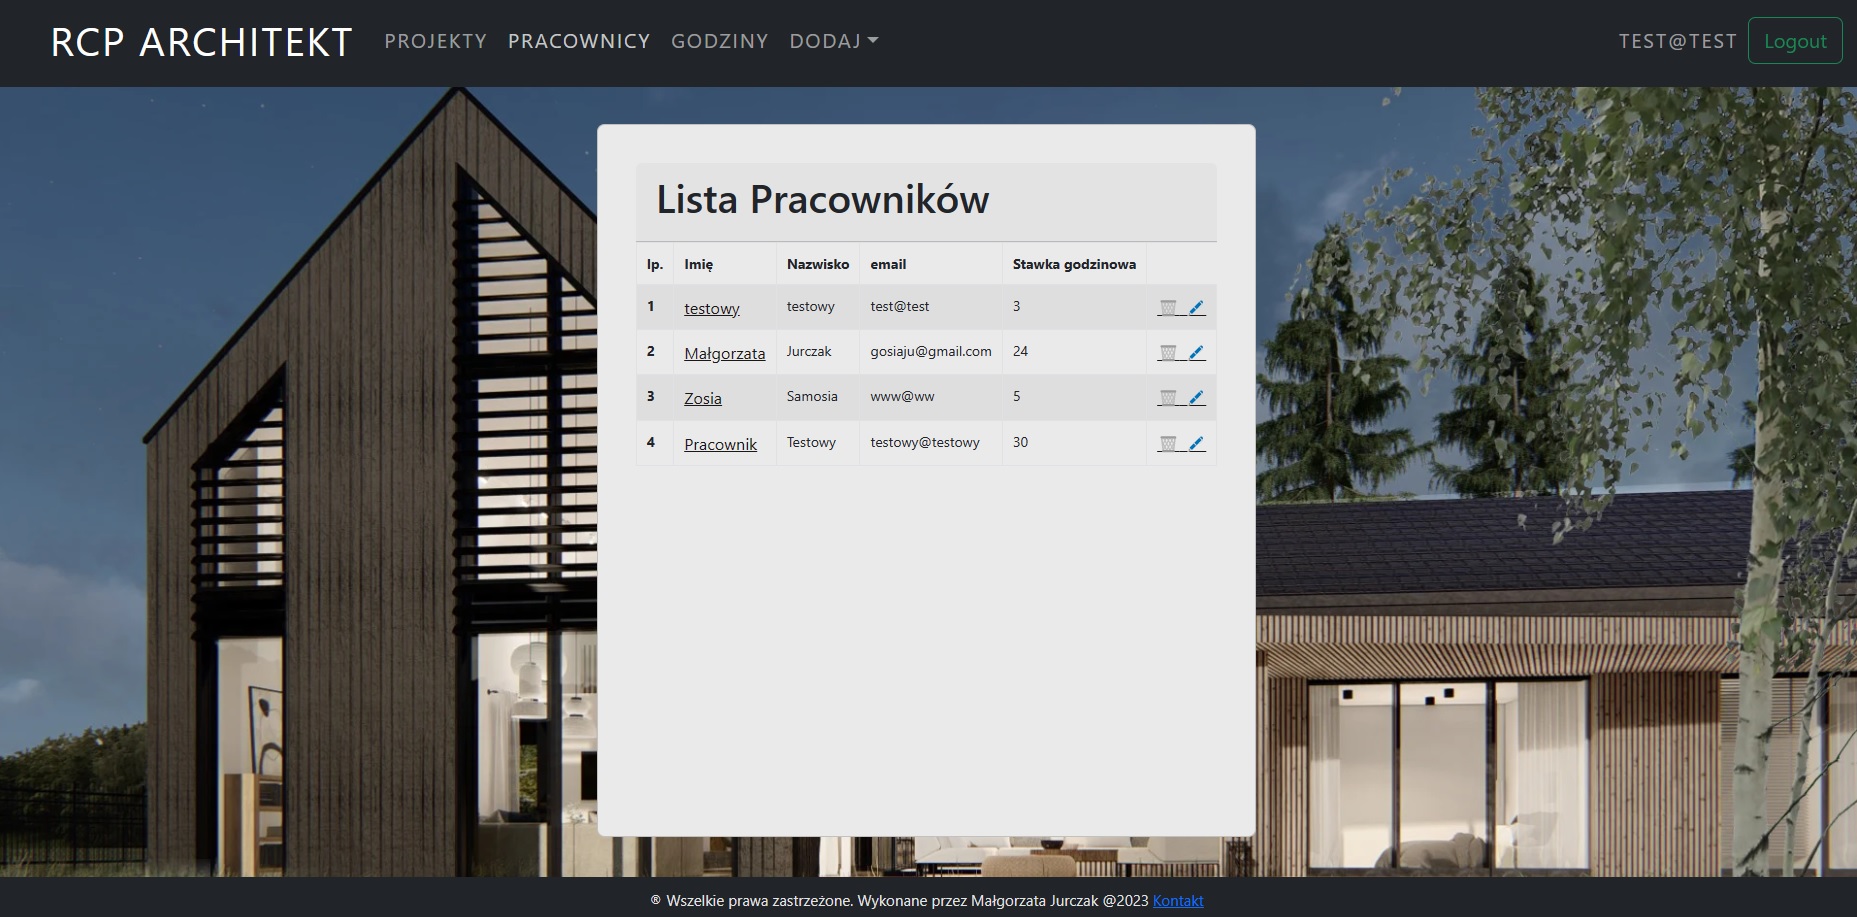Image resolution: width=1857 pixels, height=917 pixels.
Task: Open the PROJEKTY menu item
Action: [435, 41]
